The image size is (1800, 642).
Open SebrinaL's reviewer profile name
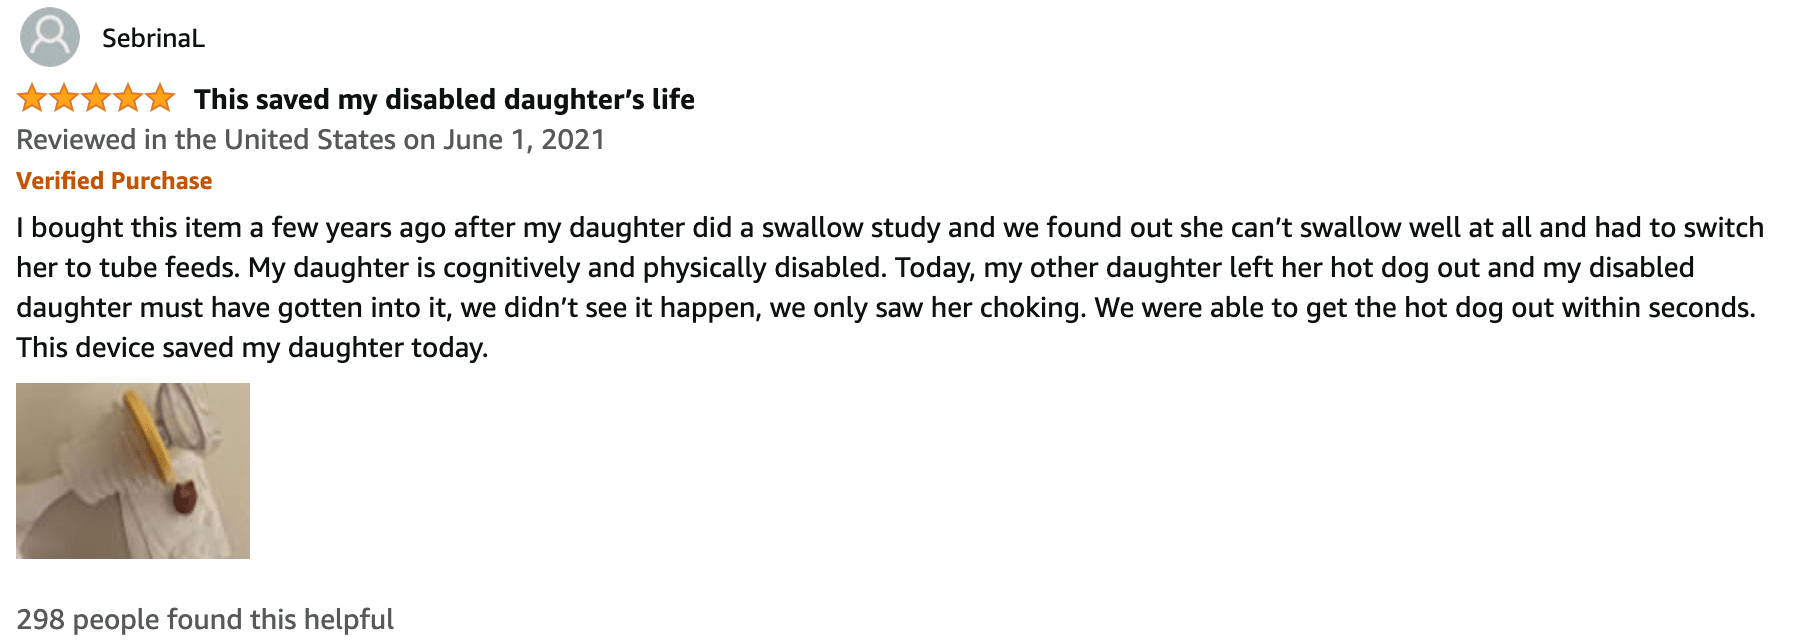[x=153, y=38]
